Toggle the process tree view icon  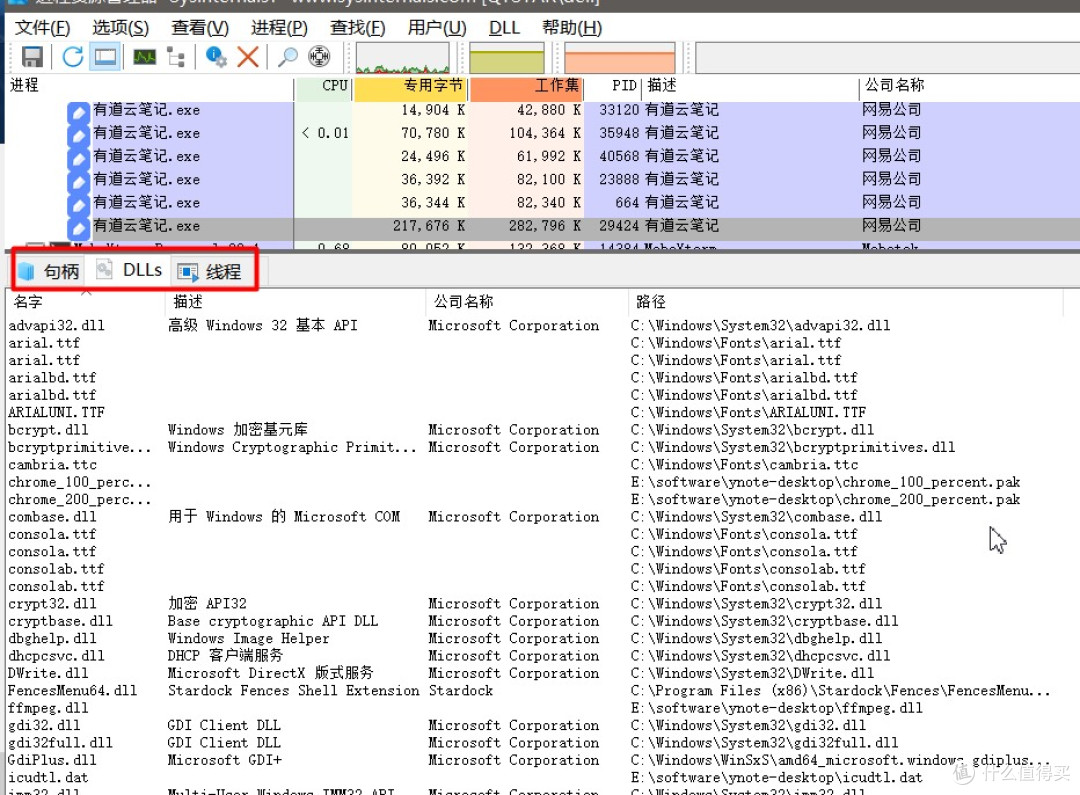pyautogui.click(x=176, y=57)
